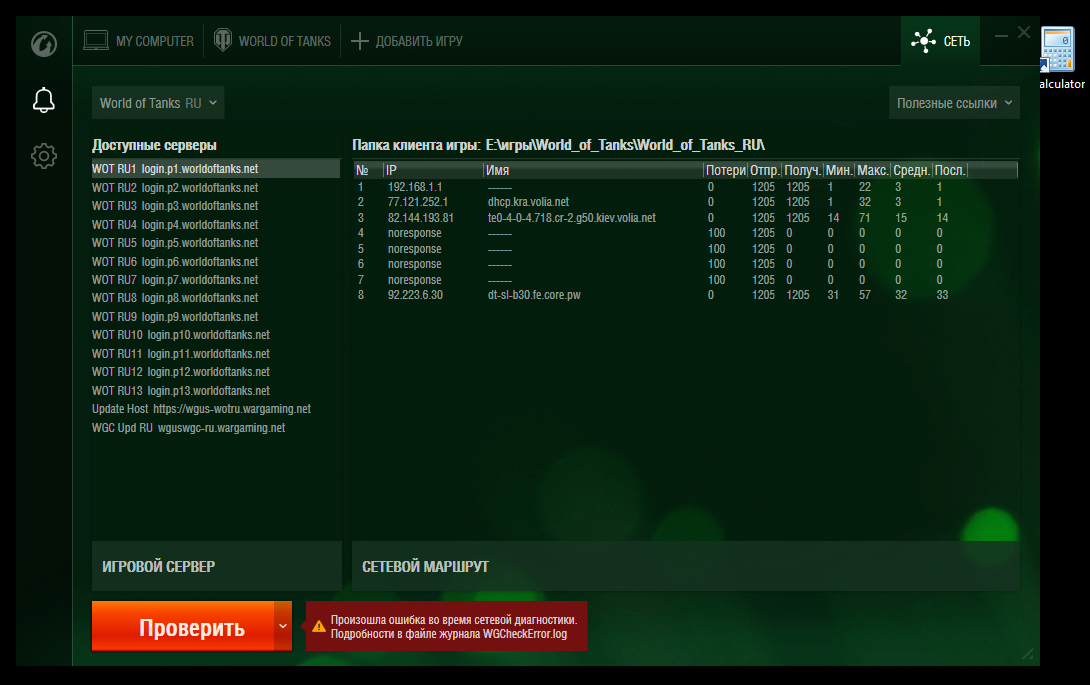The image size is (1090, 685).
Task: Click the plus icon to add game
Action: (359, 41)
